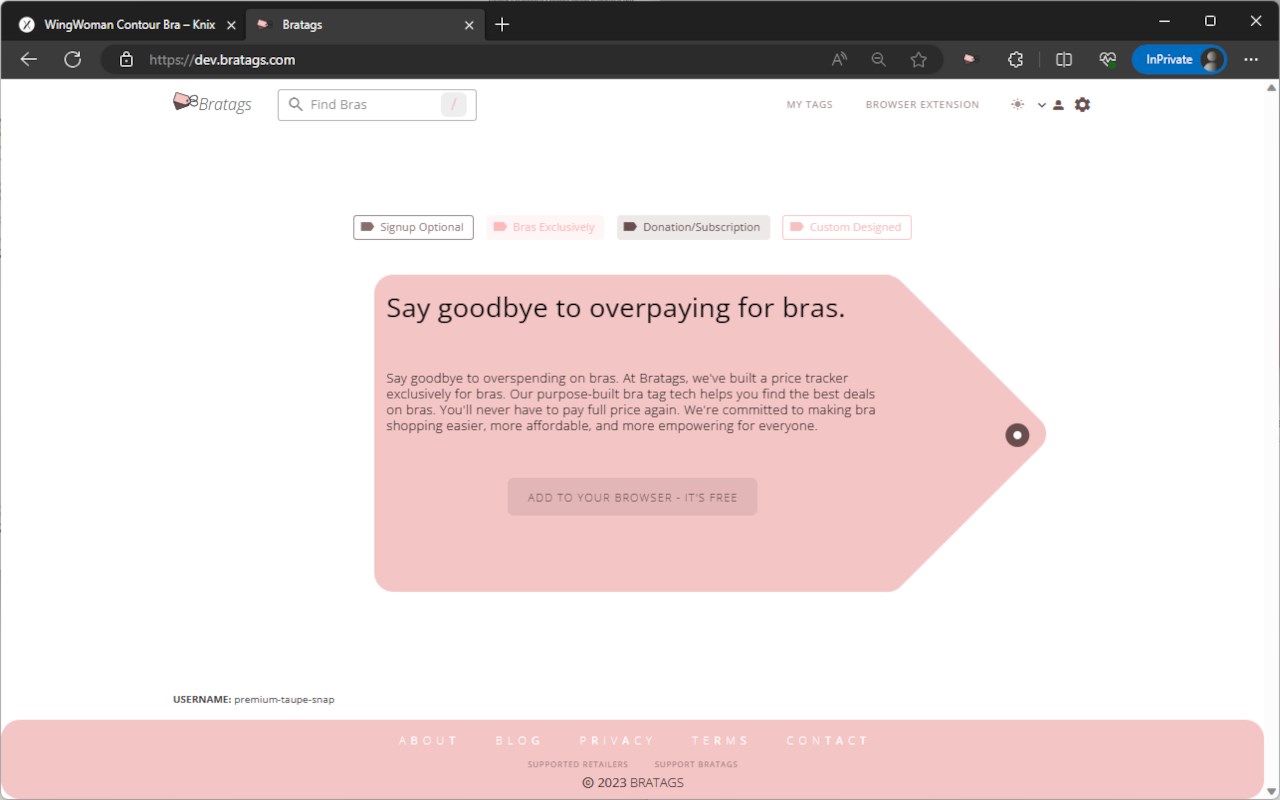Click the zoom magnifier icon in address bar
The image size is (1280, 800).
[878, 60]
